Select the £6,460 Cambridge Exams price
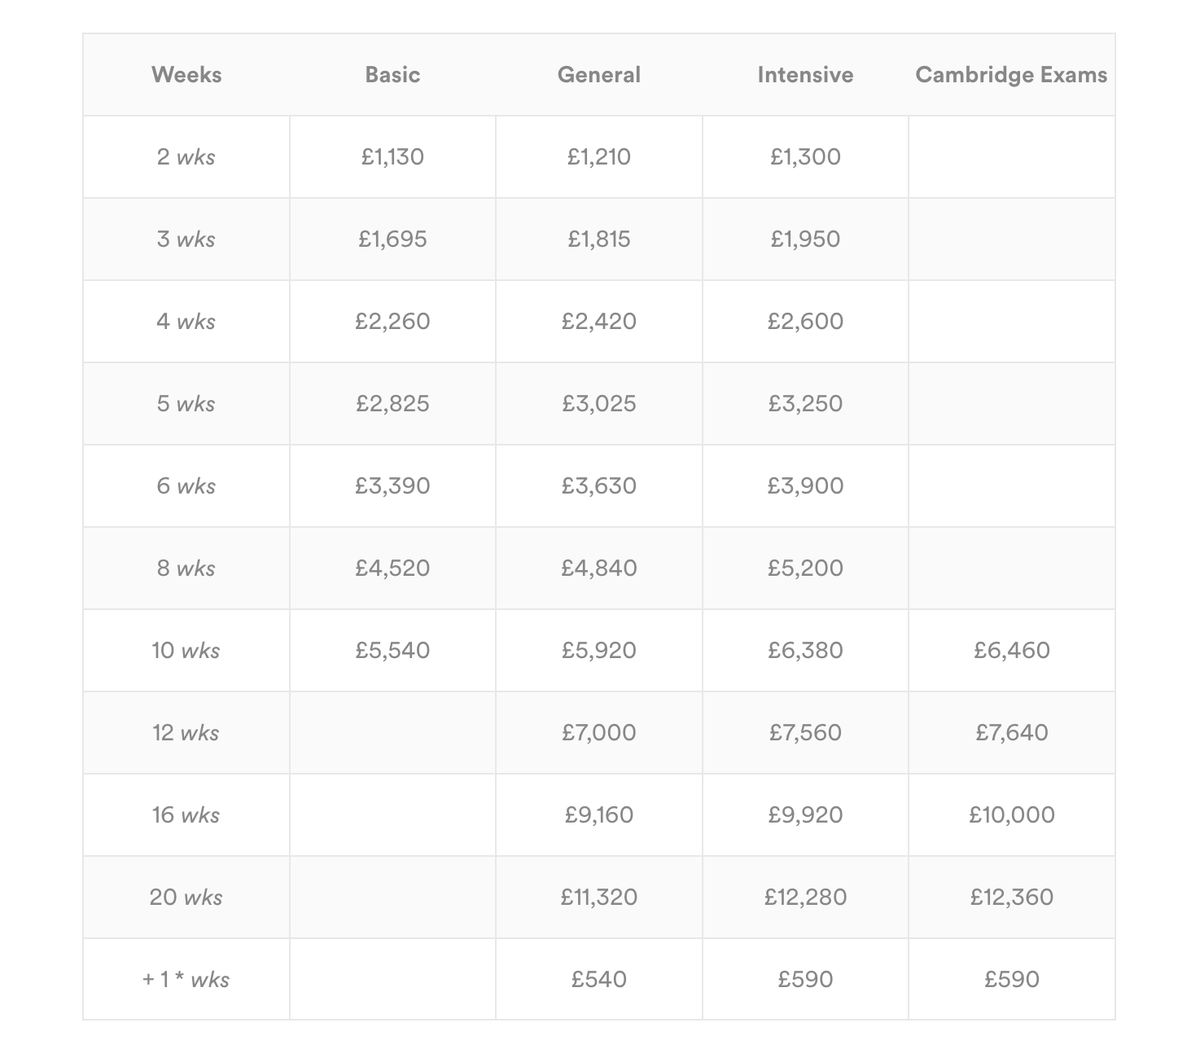The width and height of the screenshot is (1200, 1049). tap(1011, 650)
